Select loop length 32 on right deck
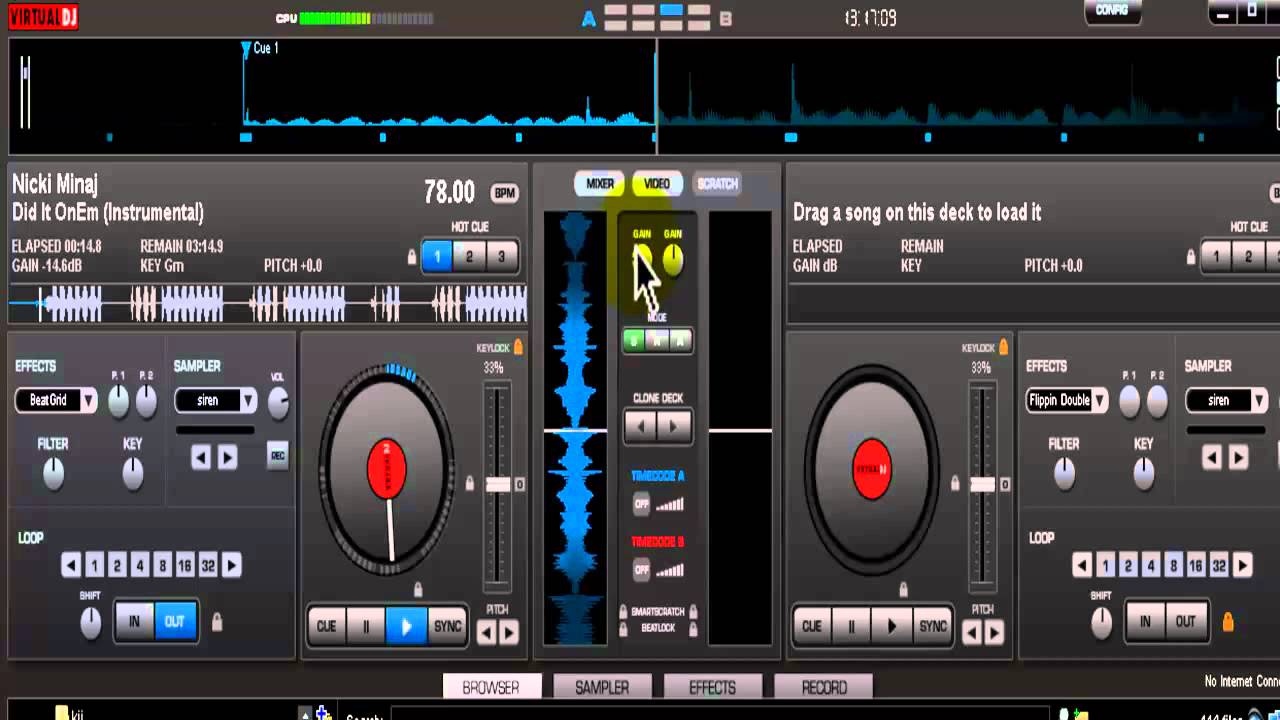Viewport: 1280px width, 720px height. pyautogui.click(x=1219, y=566)
